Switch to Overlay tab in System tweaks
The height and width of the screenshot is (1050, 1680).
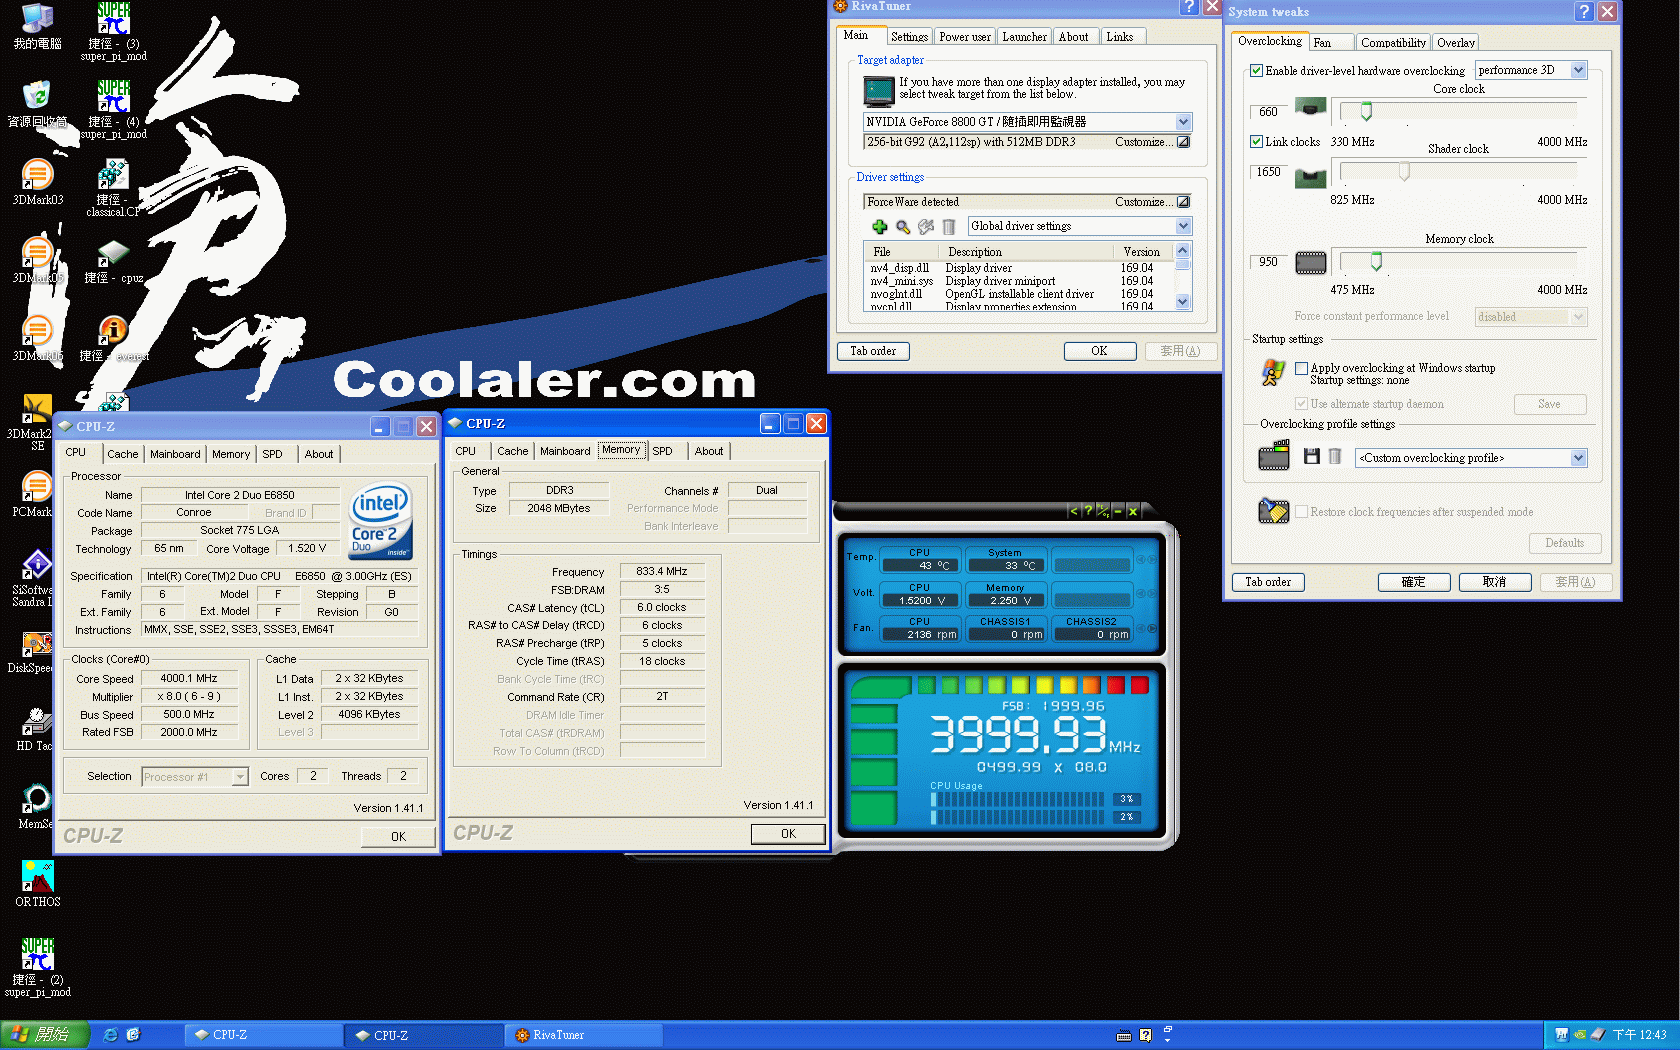click(x=1455, y=43)
